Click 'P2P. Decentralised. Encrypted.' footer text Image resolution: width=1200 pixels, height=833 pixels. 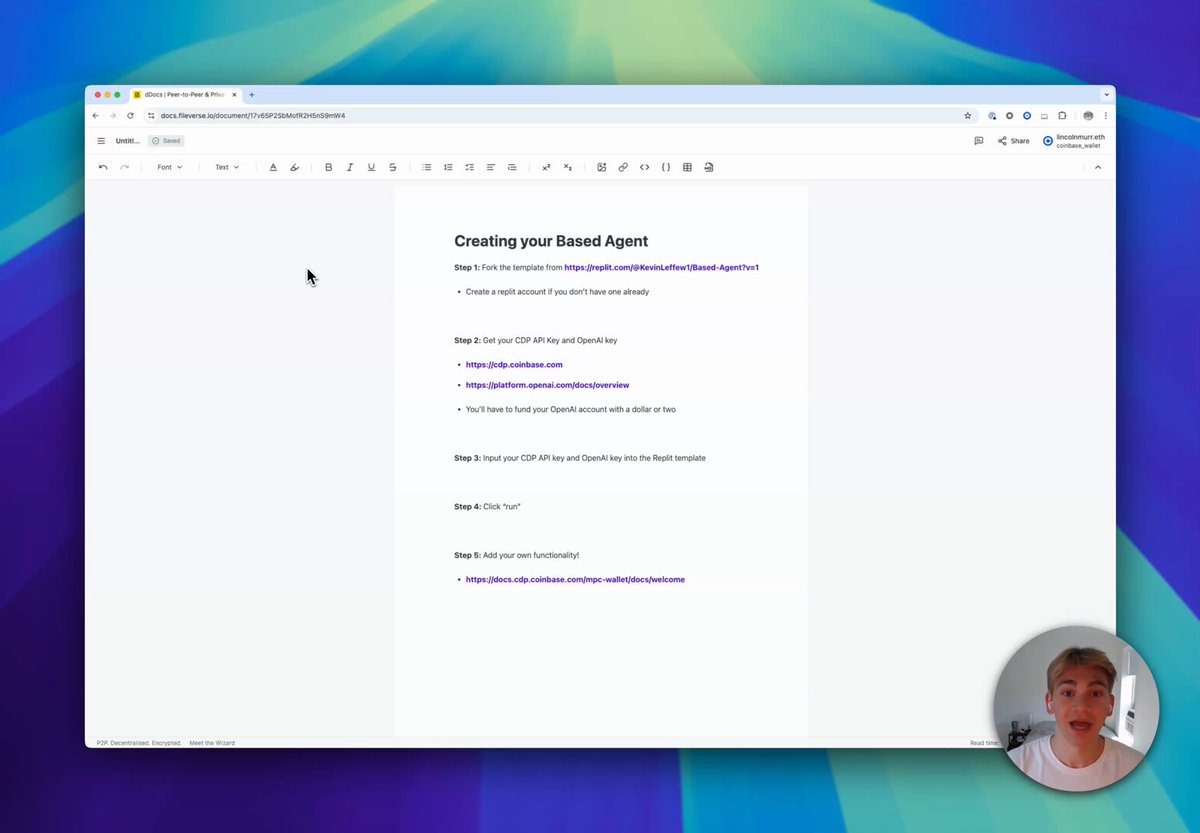coord(139,743)
